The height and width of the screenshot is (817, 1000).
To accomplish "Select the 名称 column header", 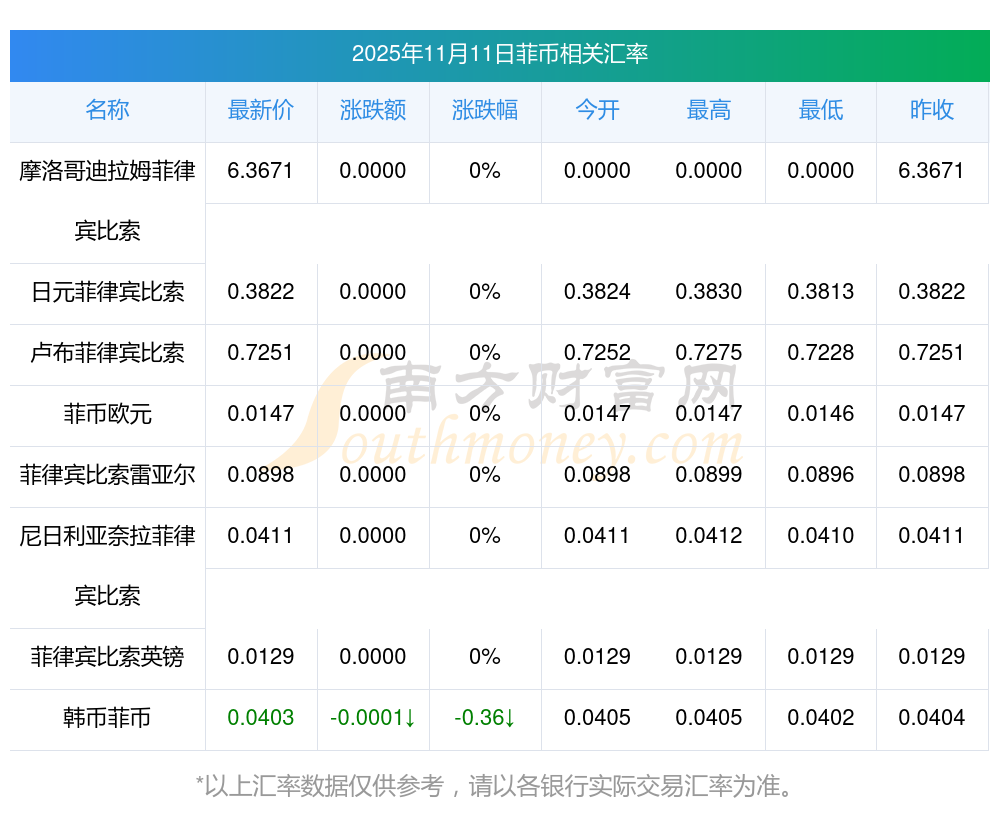I will coord(107,110).
